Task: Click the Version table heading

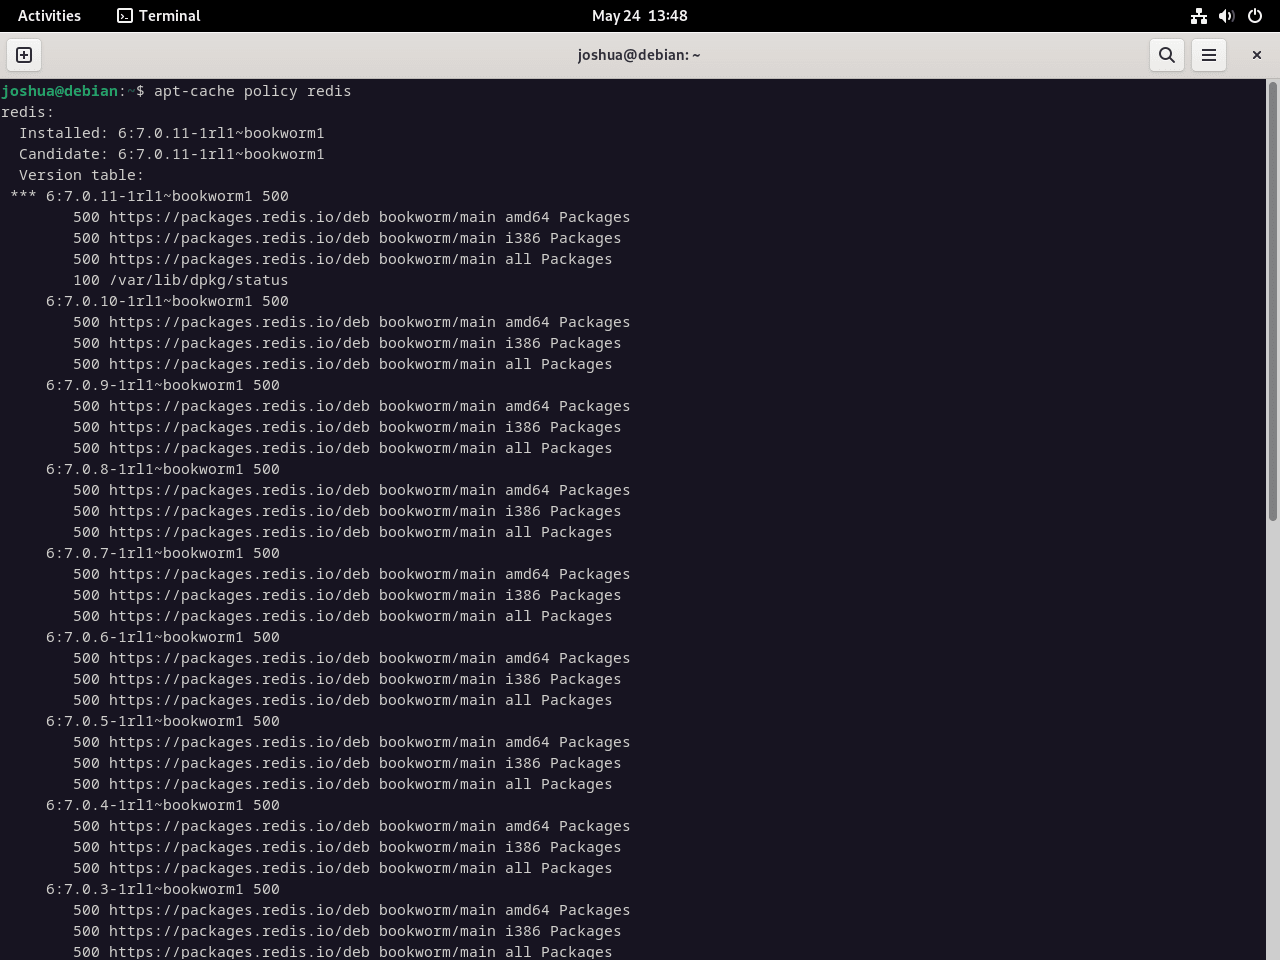Action: coord(80,174)
